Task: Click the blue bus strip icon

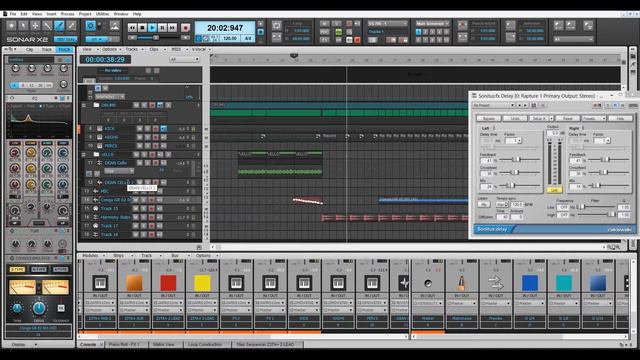Action: (x=530, y=282)
